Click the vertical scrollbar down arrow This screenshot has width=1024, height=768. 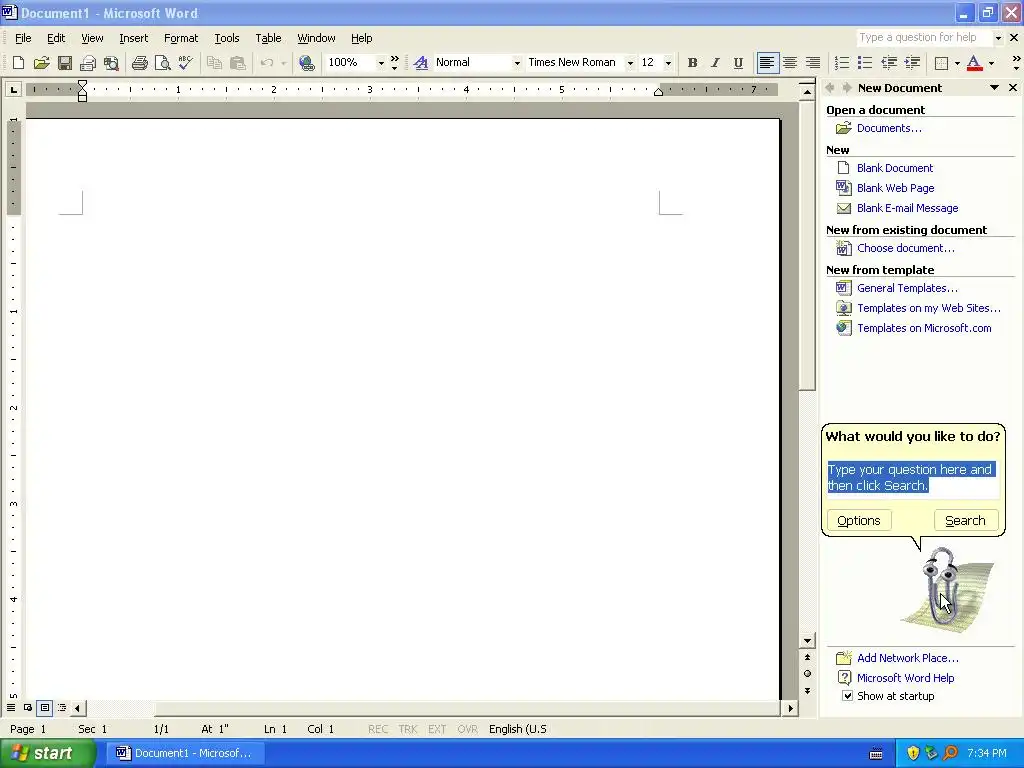point(807,641)
